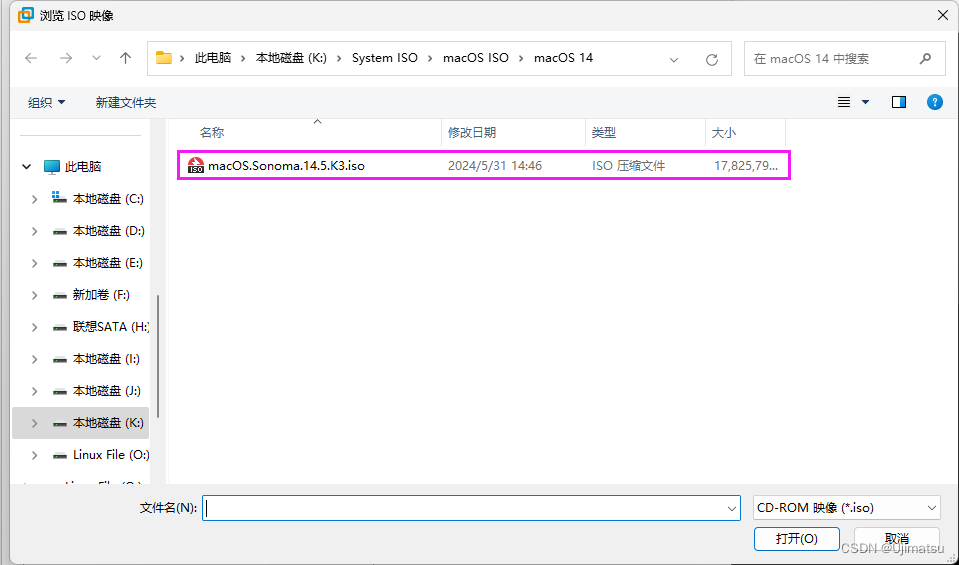Select 本地磁盘 (E:) drive

click(108, 263)
